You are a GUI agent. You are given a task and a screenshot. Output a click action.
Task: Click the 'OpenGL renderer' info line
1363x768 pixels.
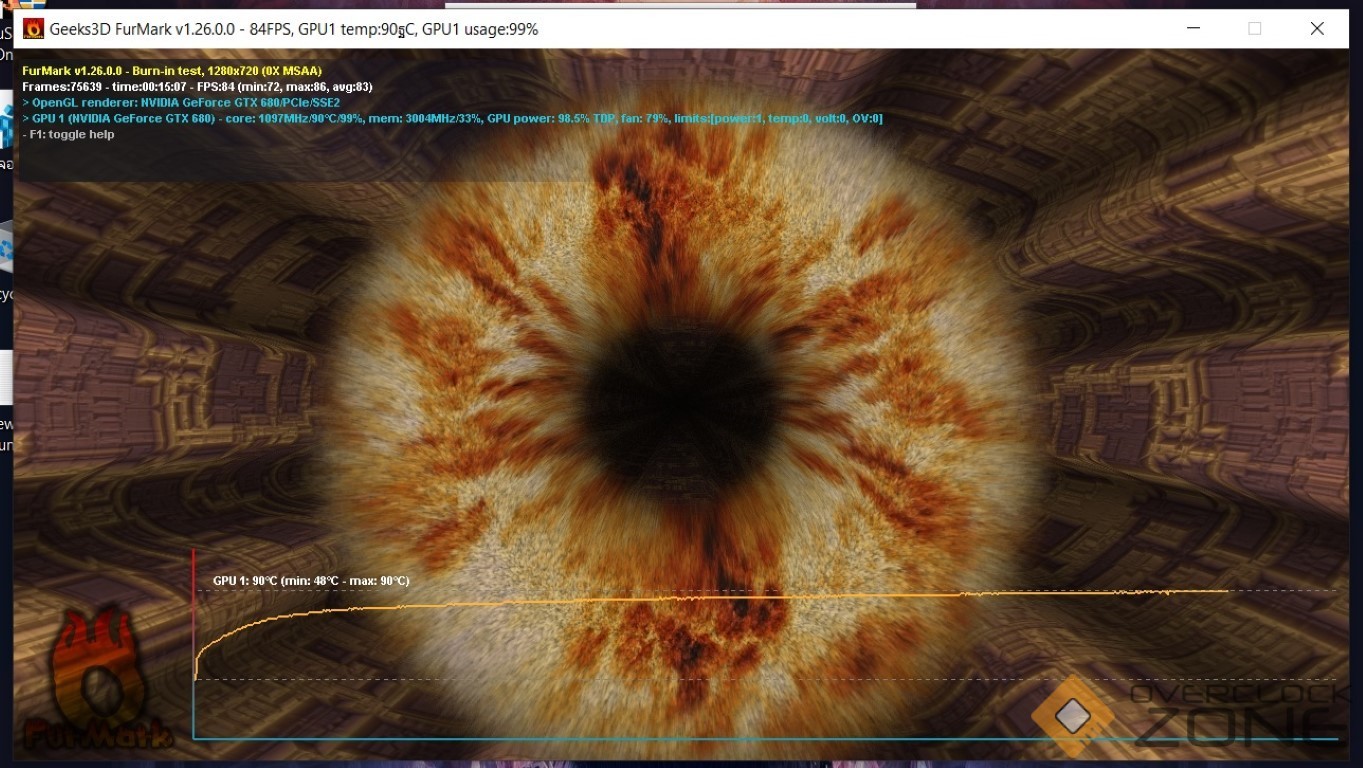(181, 103)
